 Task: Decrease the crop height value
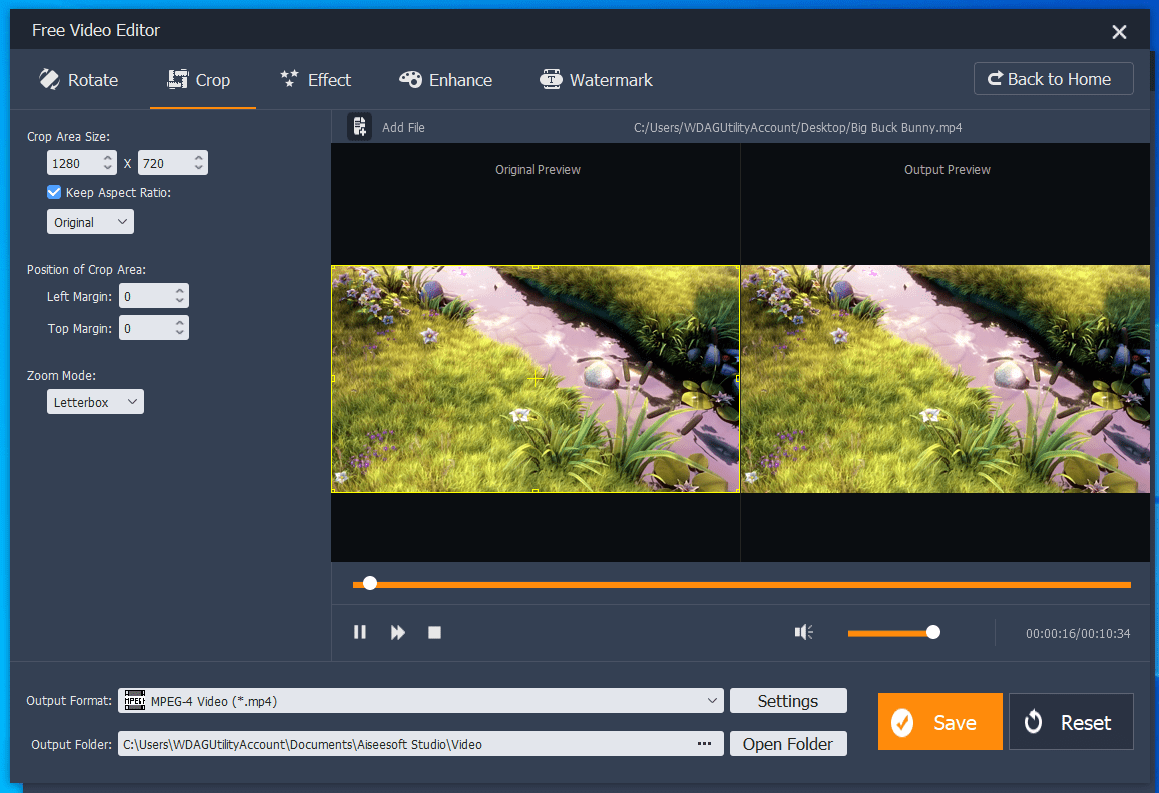(198, 169)
